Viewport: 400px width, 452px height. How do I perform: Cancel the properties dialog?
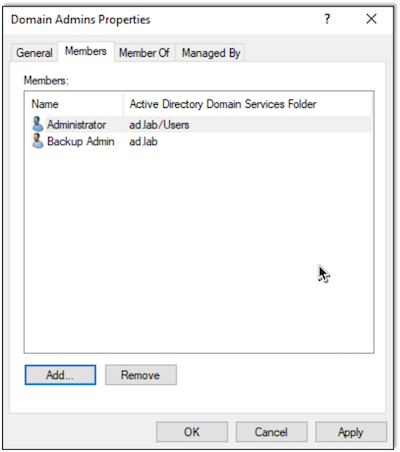[271, 432]
